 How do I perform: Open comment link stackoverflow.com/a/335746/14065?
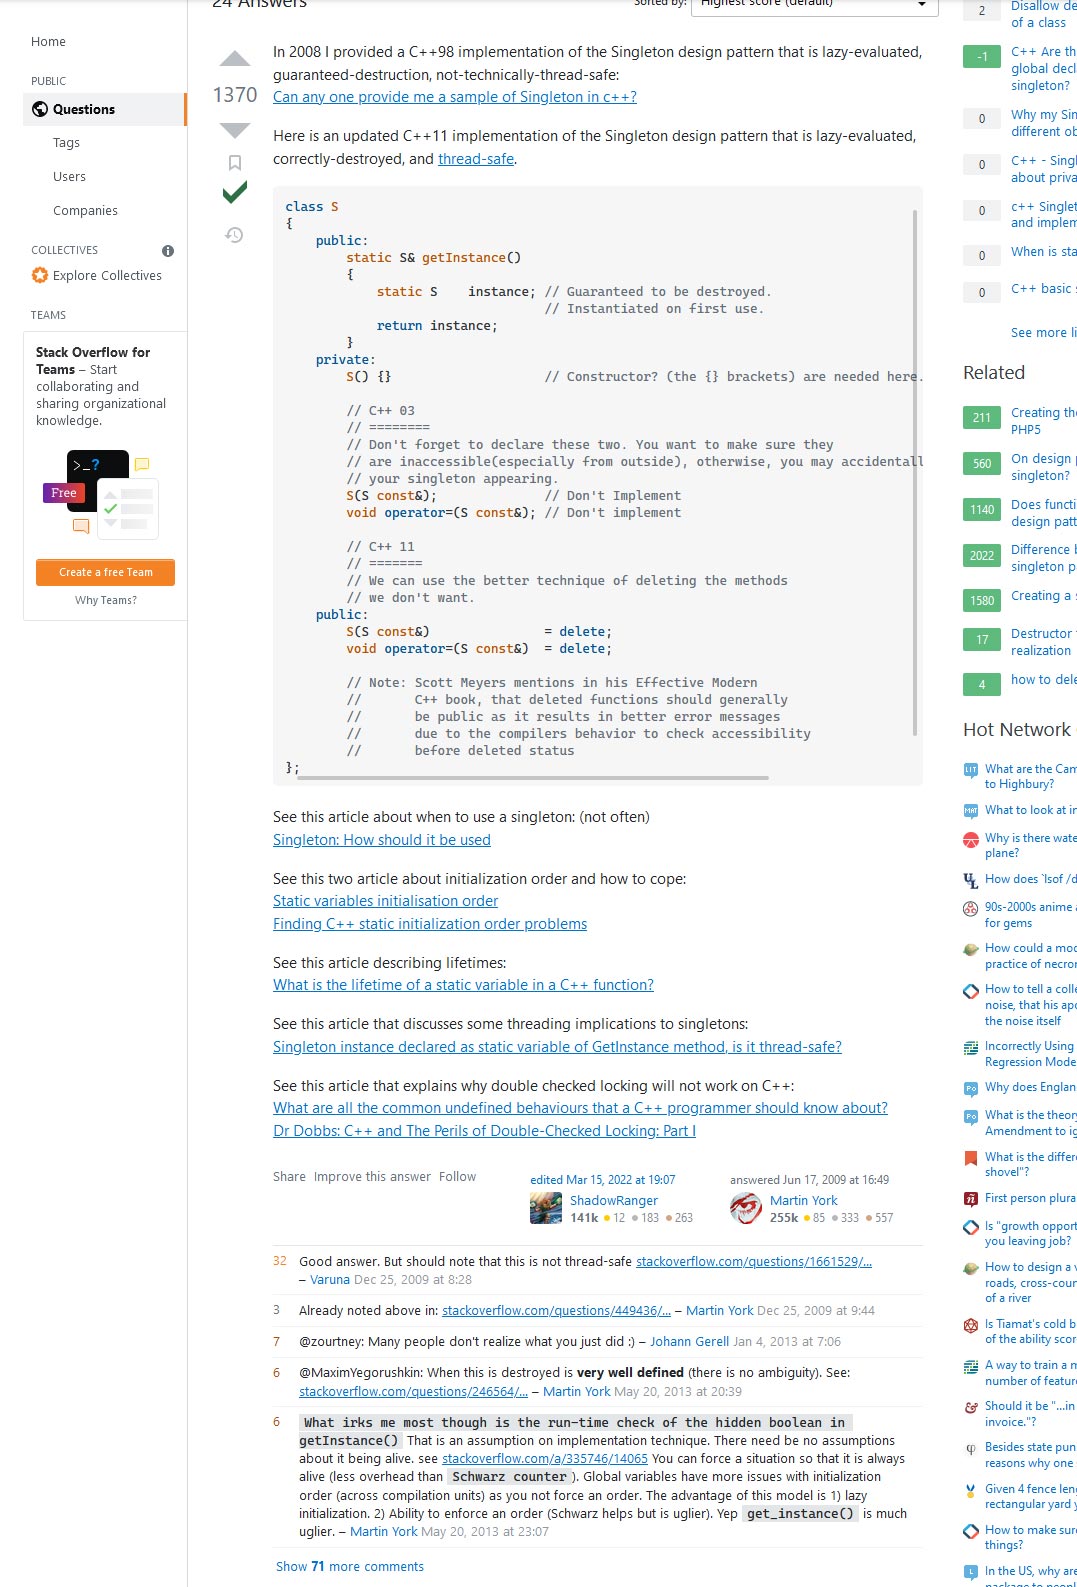point(545,1459)
